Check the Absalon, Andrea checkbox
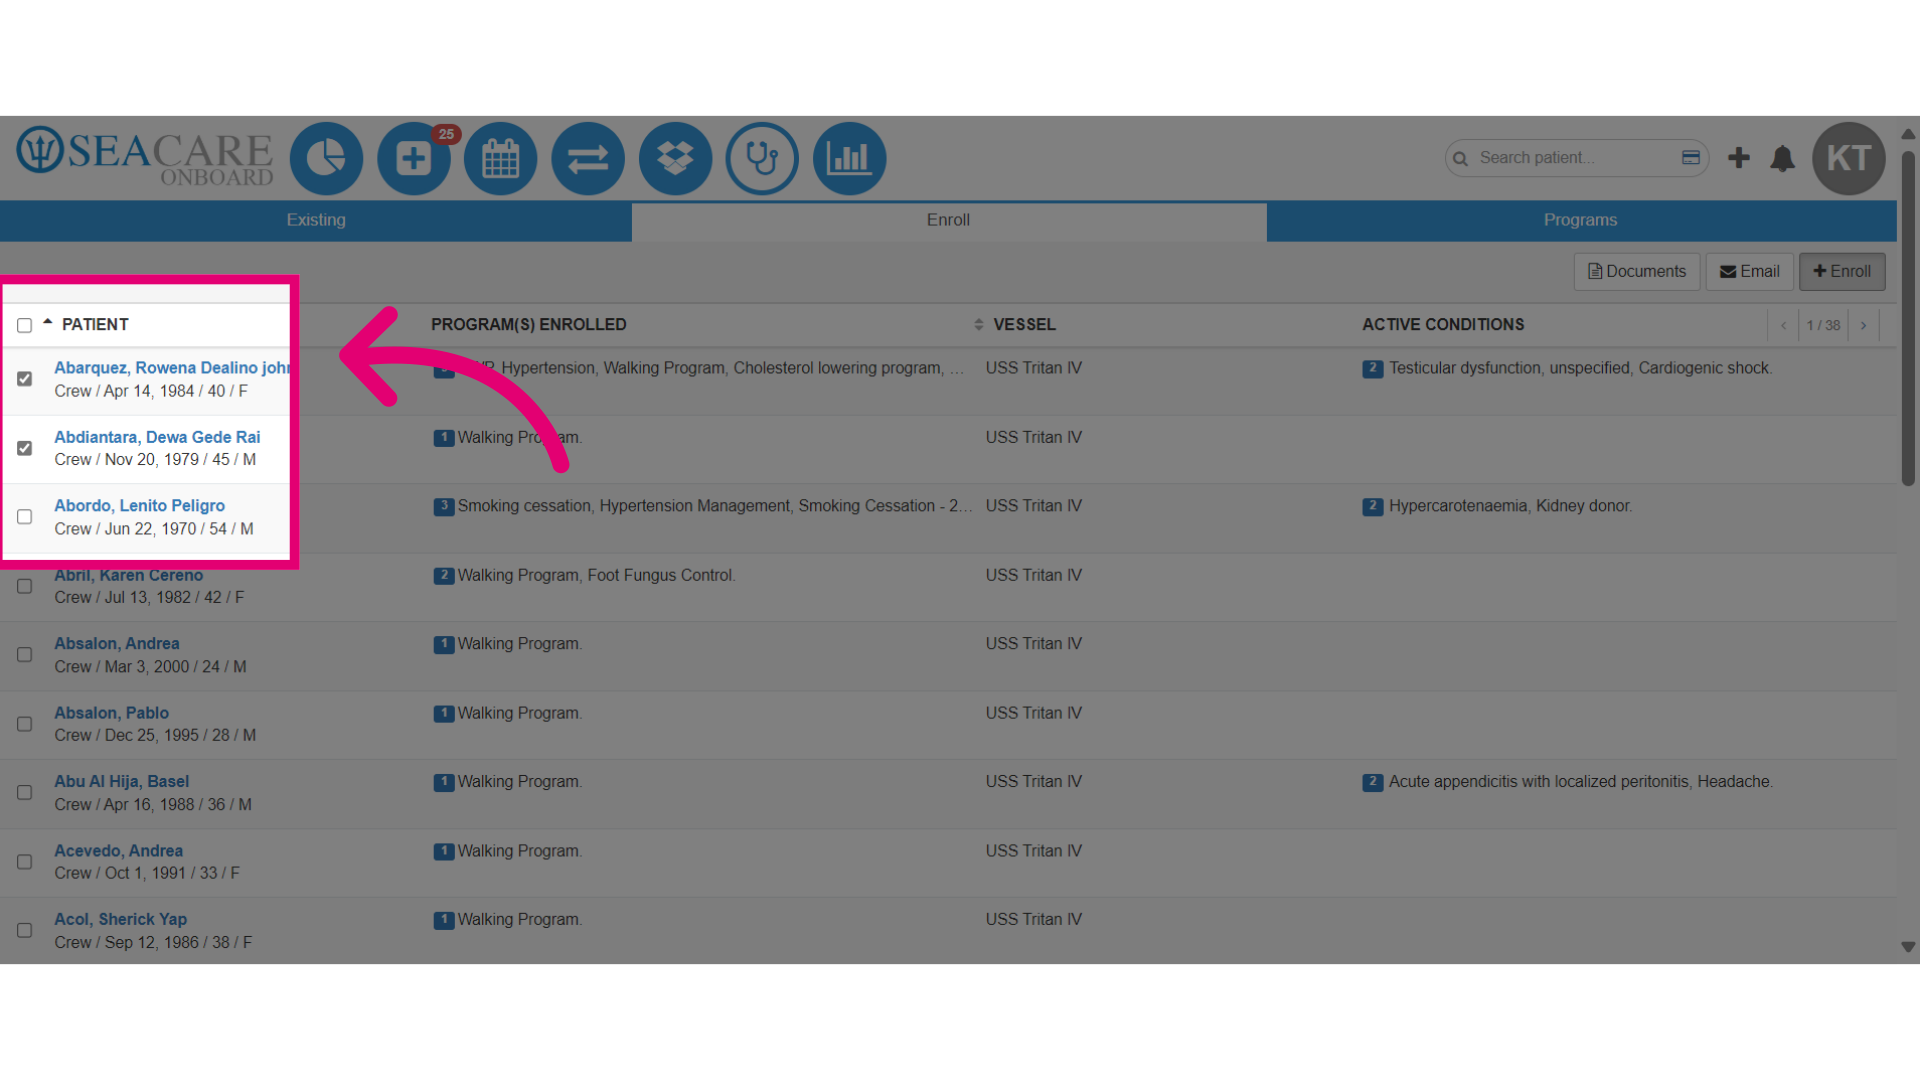The width and height of the screenshot is (1920, 1080). coord(24,655)
